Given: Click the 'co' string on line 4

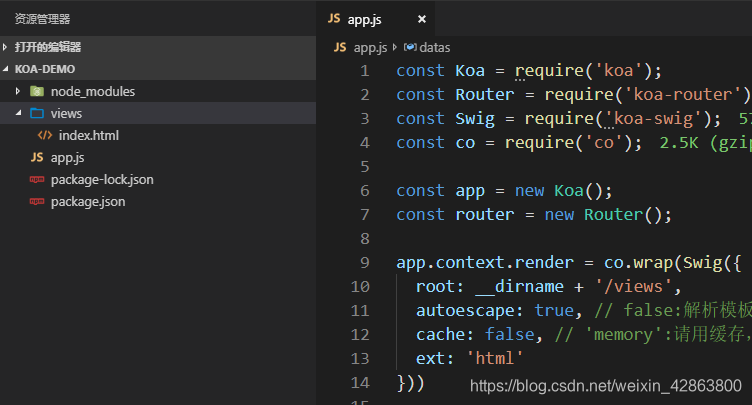Looking at the screenshot, I should (603, 143).
